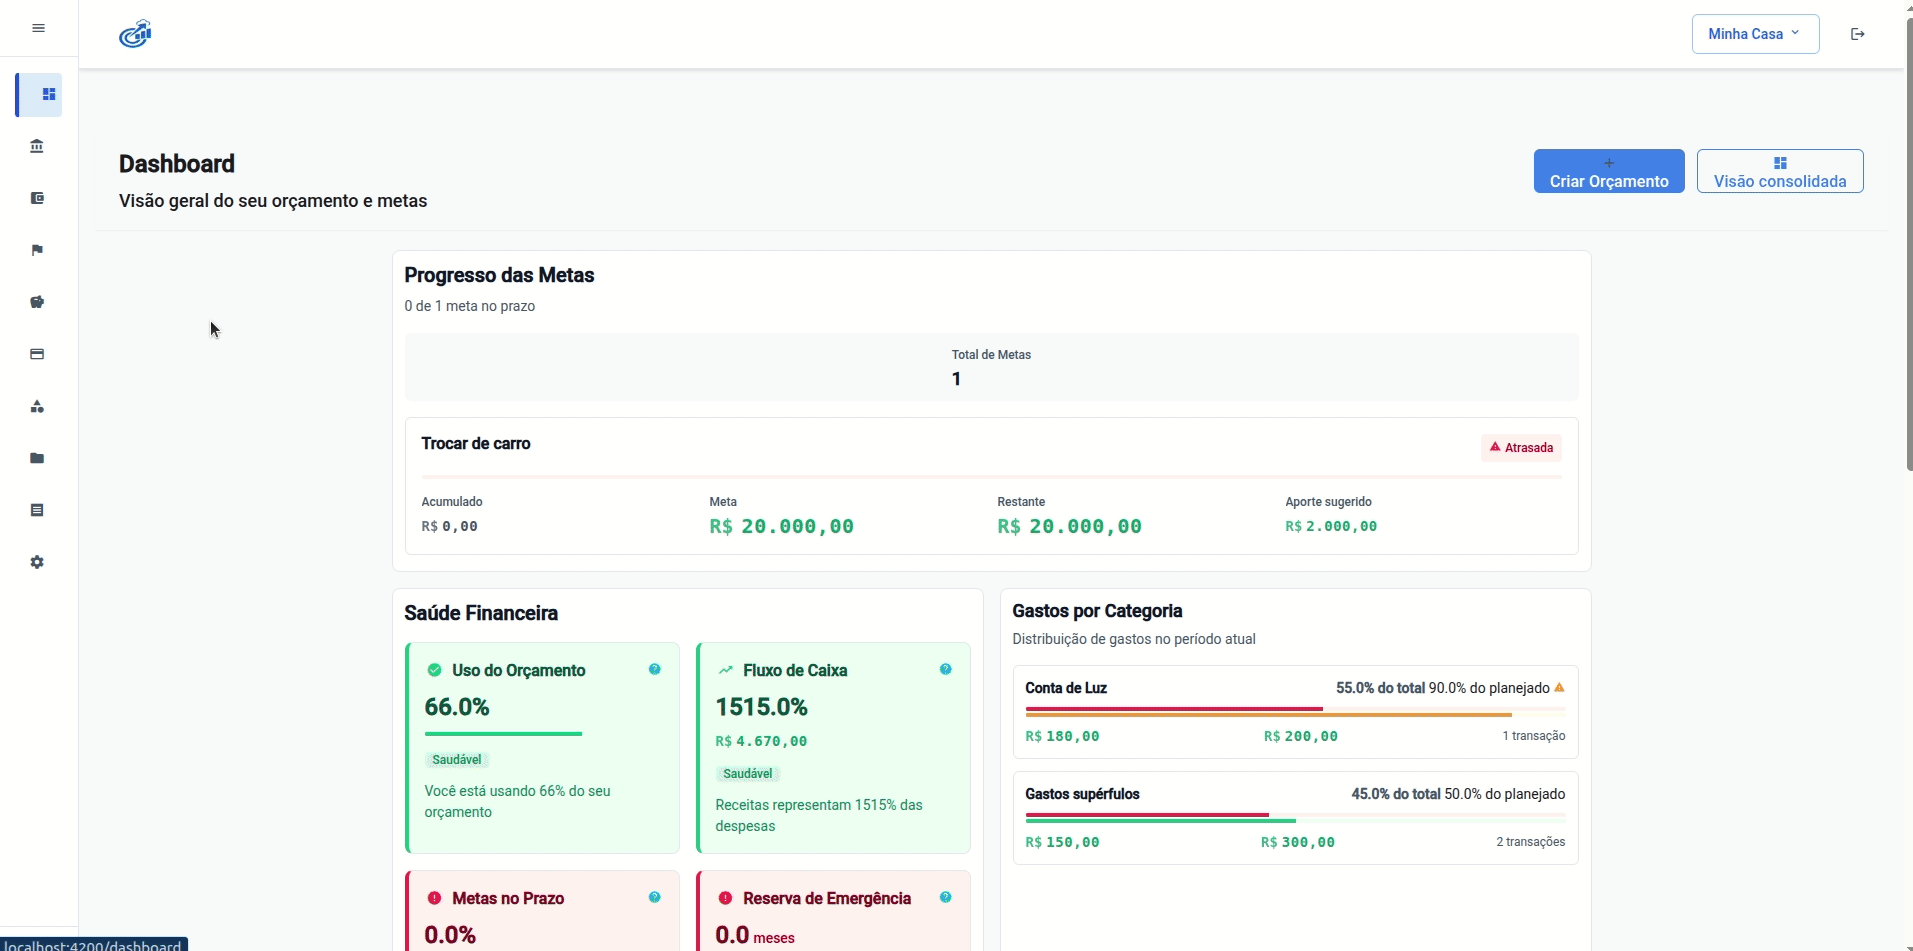Expand the Atrasada status badge on Trocar de carro
The image size is (1913, 951).
click(1520, 447)
